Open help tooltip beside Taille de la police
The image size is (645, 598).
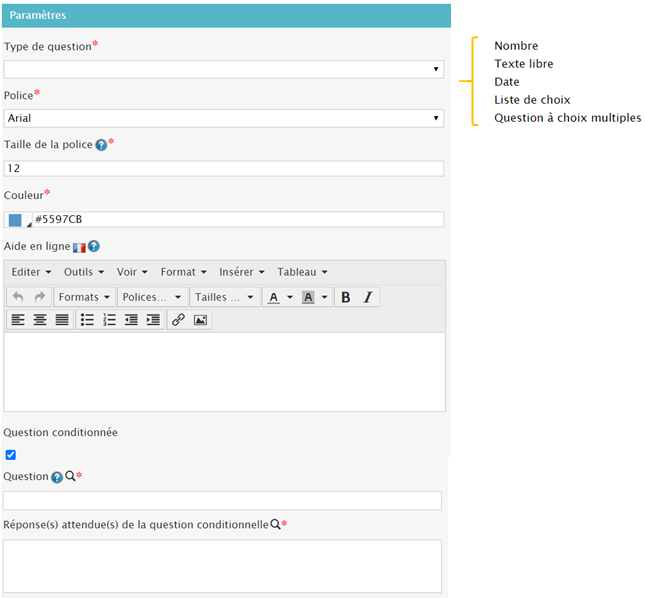(101, 145)
